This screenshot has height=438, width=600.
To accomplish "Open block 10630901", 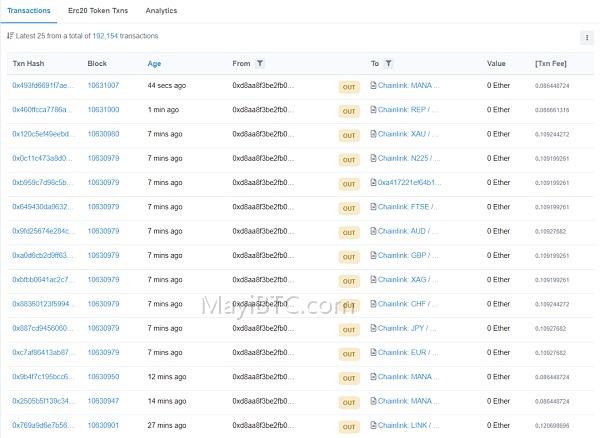I will click(103, 425).
